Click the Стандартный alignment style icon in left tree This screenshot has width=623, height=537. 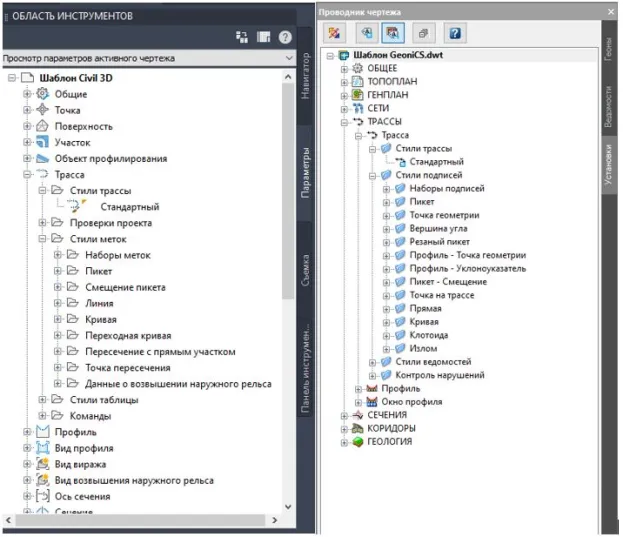(x=71, y=206)
